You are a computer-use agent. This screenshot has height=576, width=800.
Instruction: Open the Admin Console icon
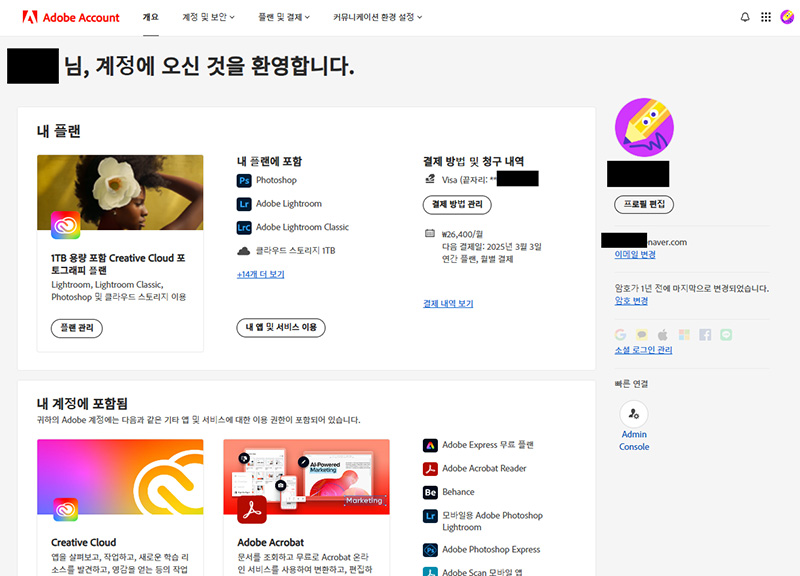pos(634,414)
